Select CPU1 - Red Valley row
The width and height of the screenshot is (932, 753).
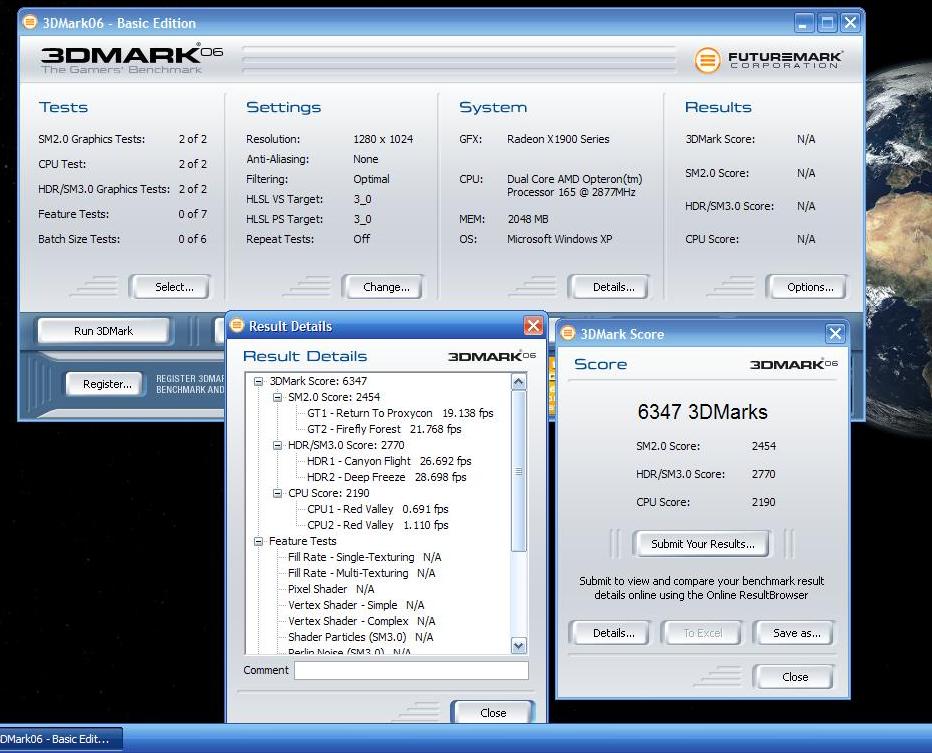click(377, 509)
